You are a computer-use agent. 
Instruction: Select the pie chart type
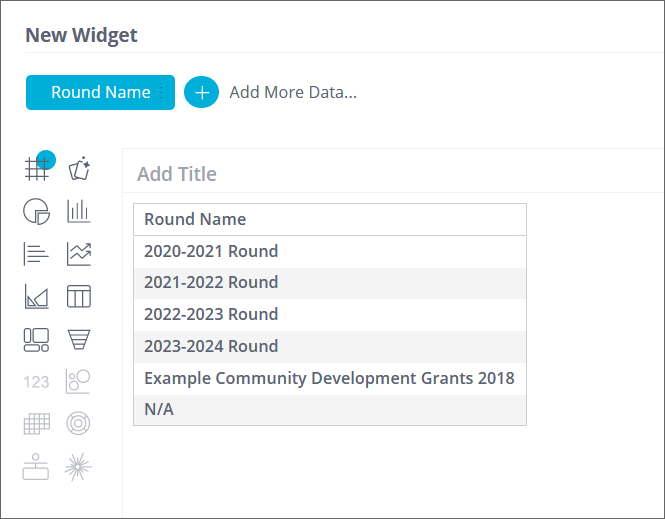(37, 211)
